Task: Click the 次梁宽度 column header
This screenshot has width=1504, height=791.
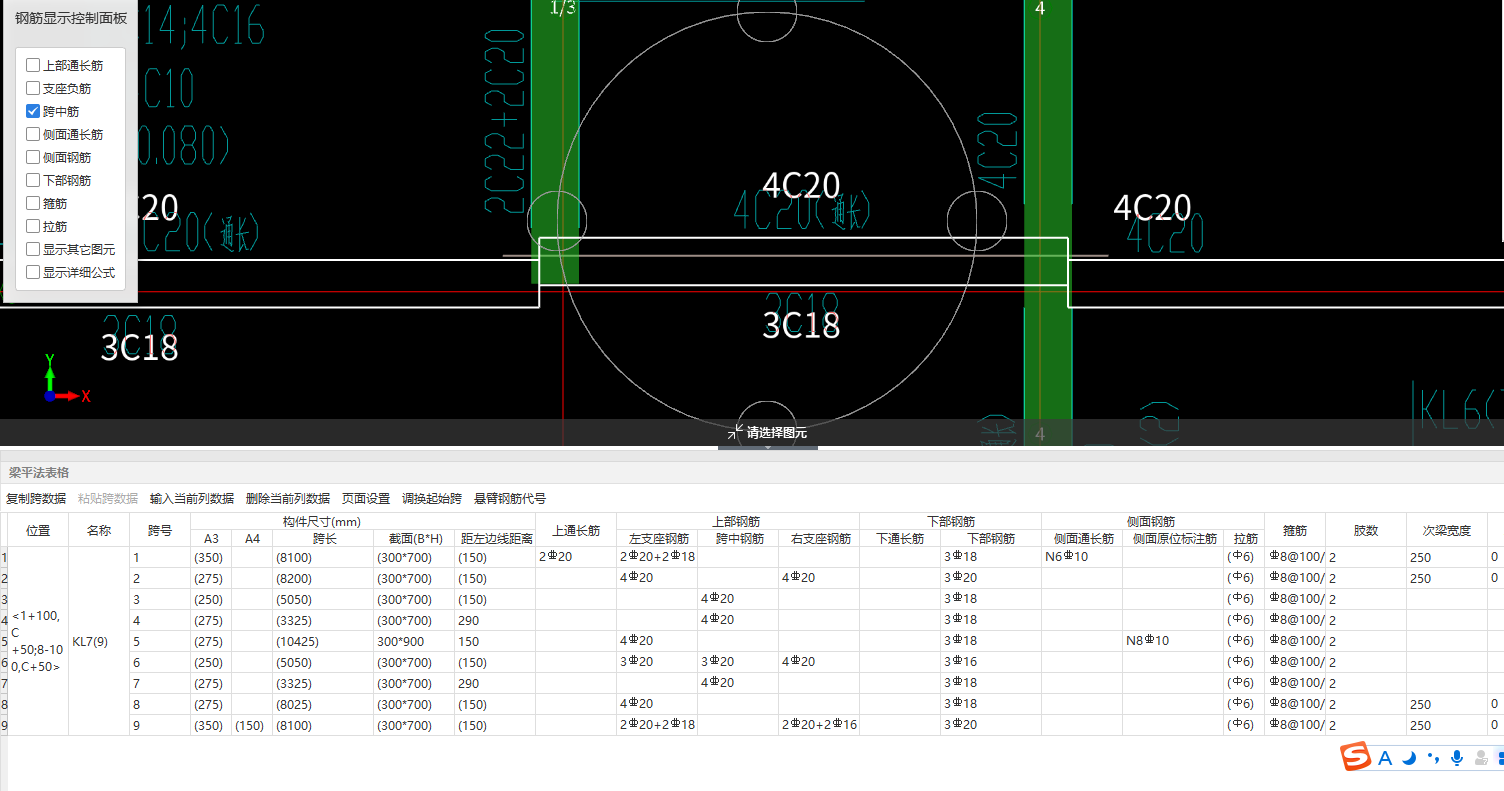Action: [1447, 530]
